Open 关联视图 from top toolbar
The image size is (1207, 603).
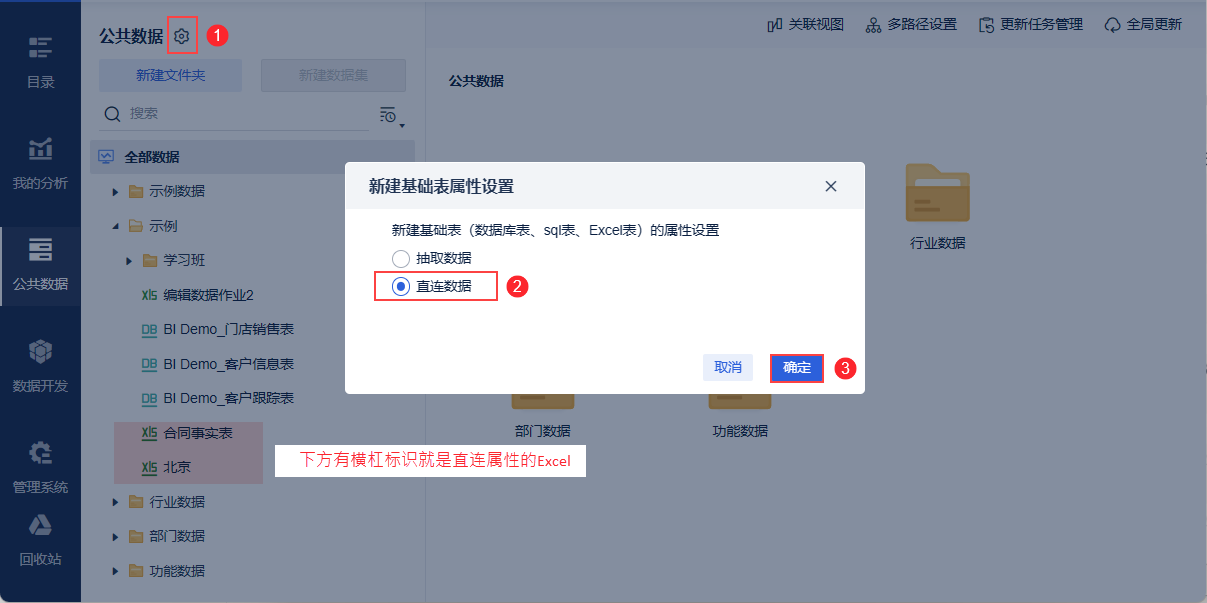[x=805, y=24]
